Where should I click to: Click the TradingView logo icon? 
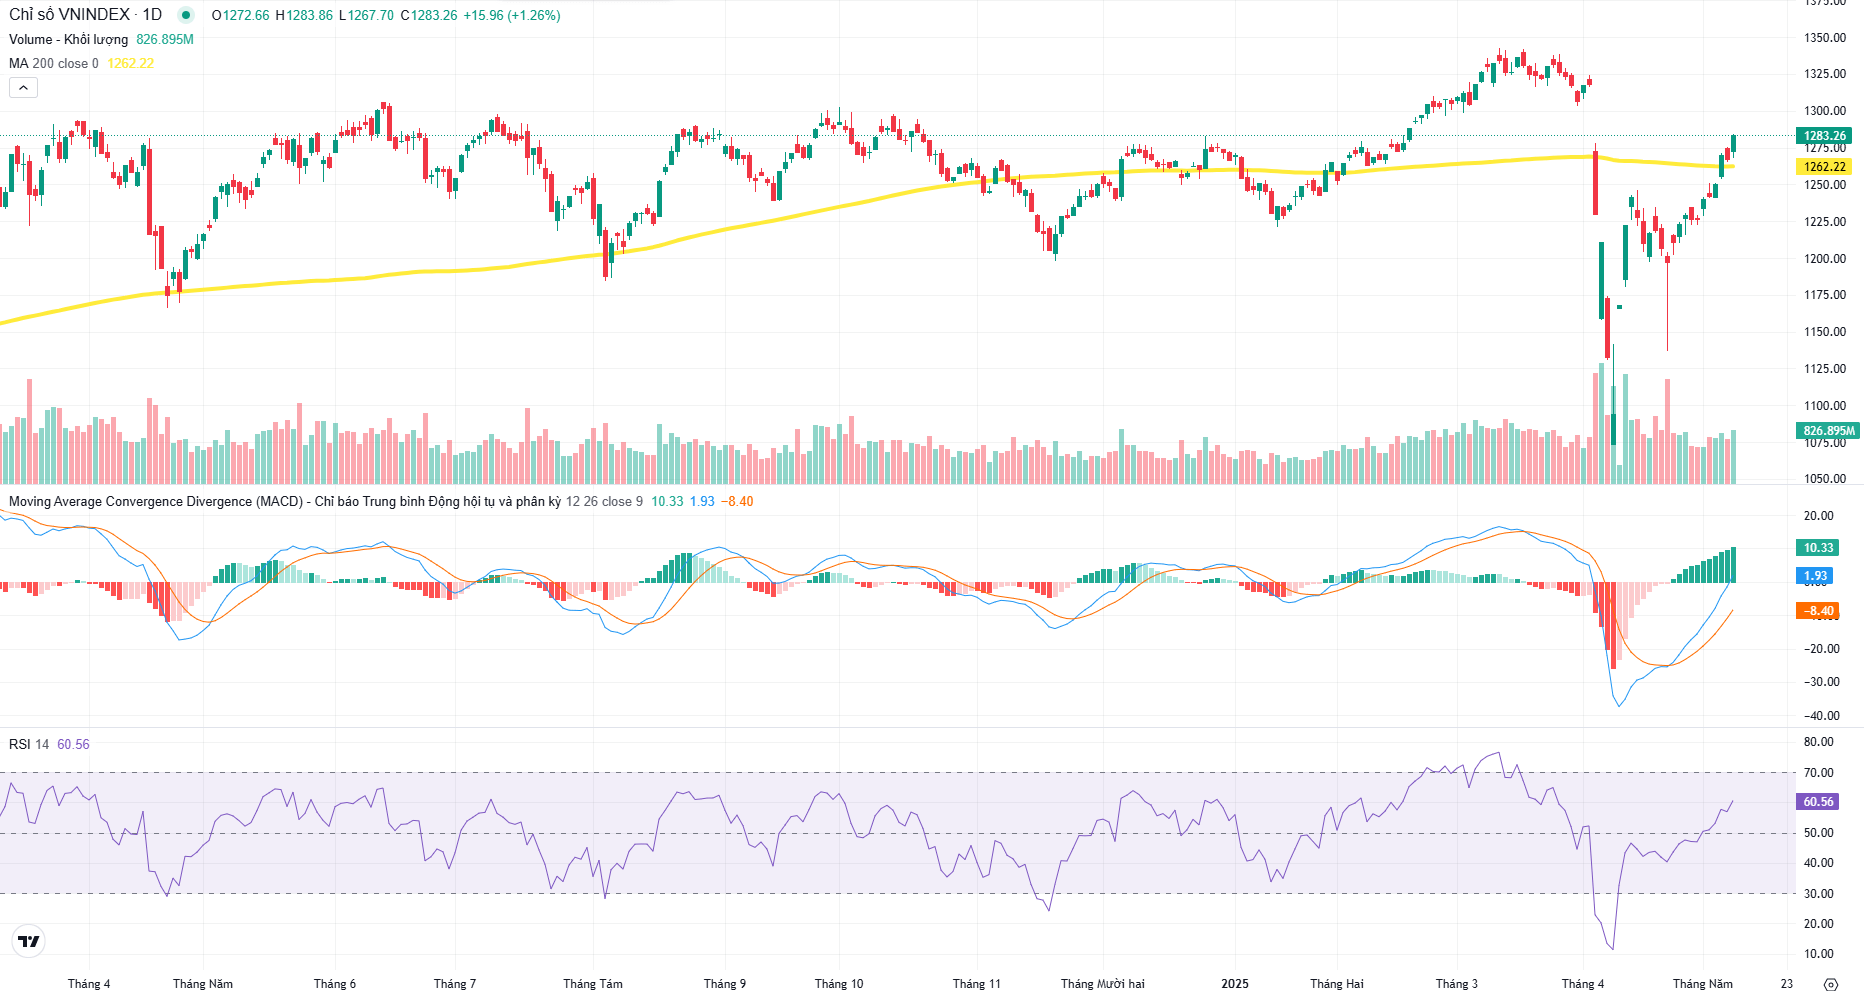(29, 941)
